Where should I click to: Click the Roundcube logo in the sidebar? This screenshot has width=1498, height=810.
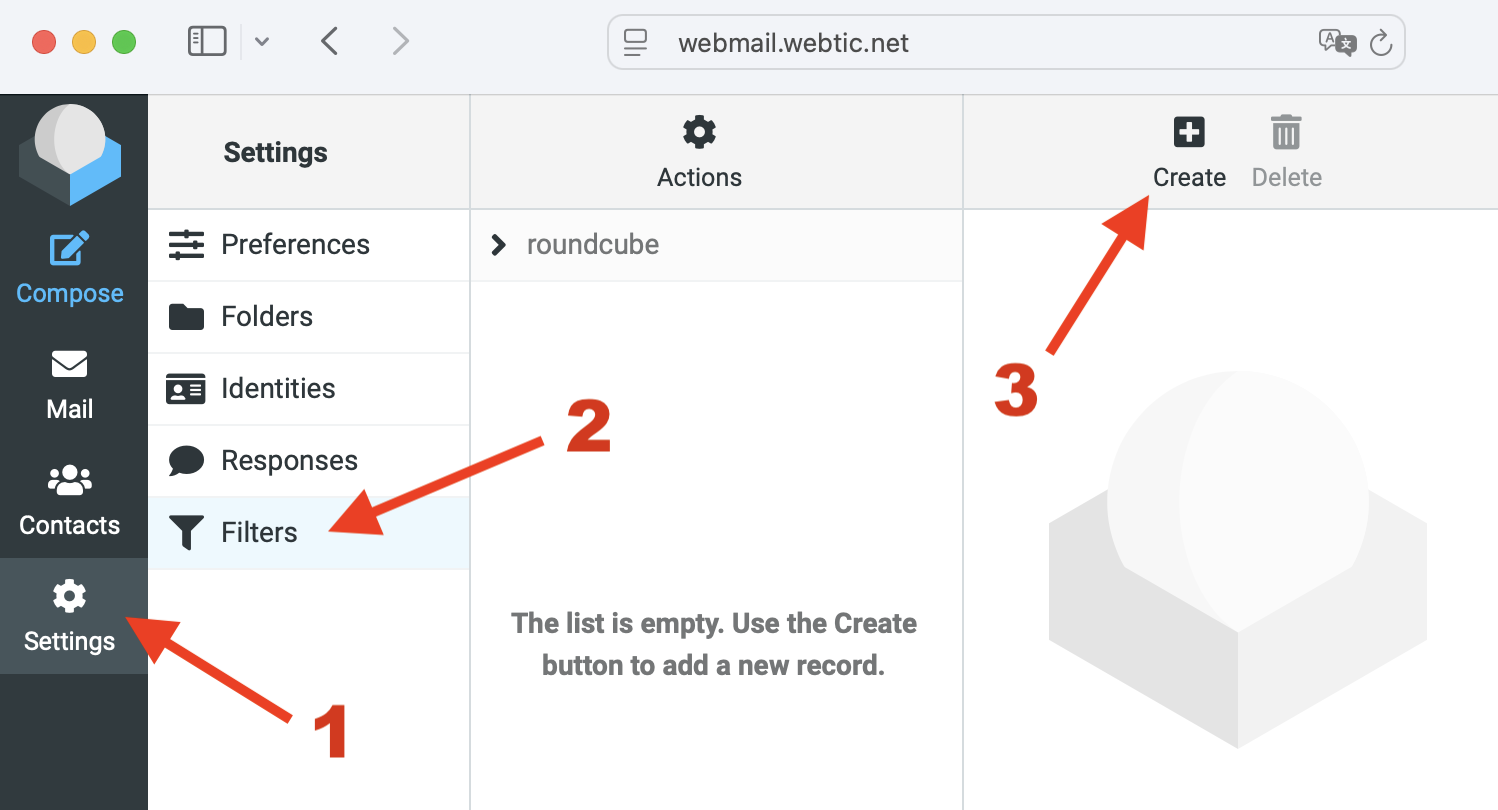coord(70,155)
